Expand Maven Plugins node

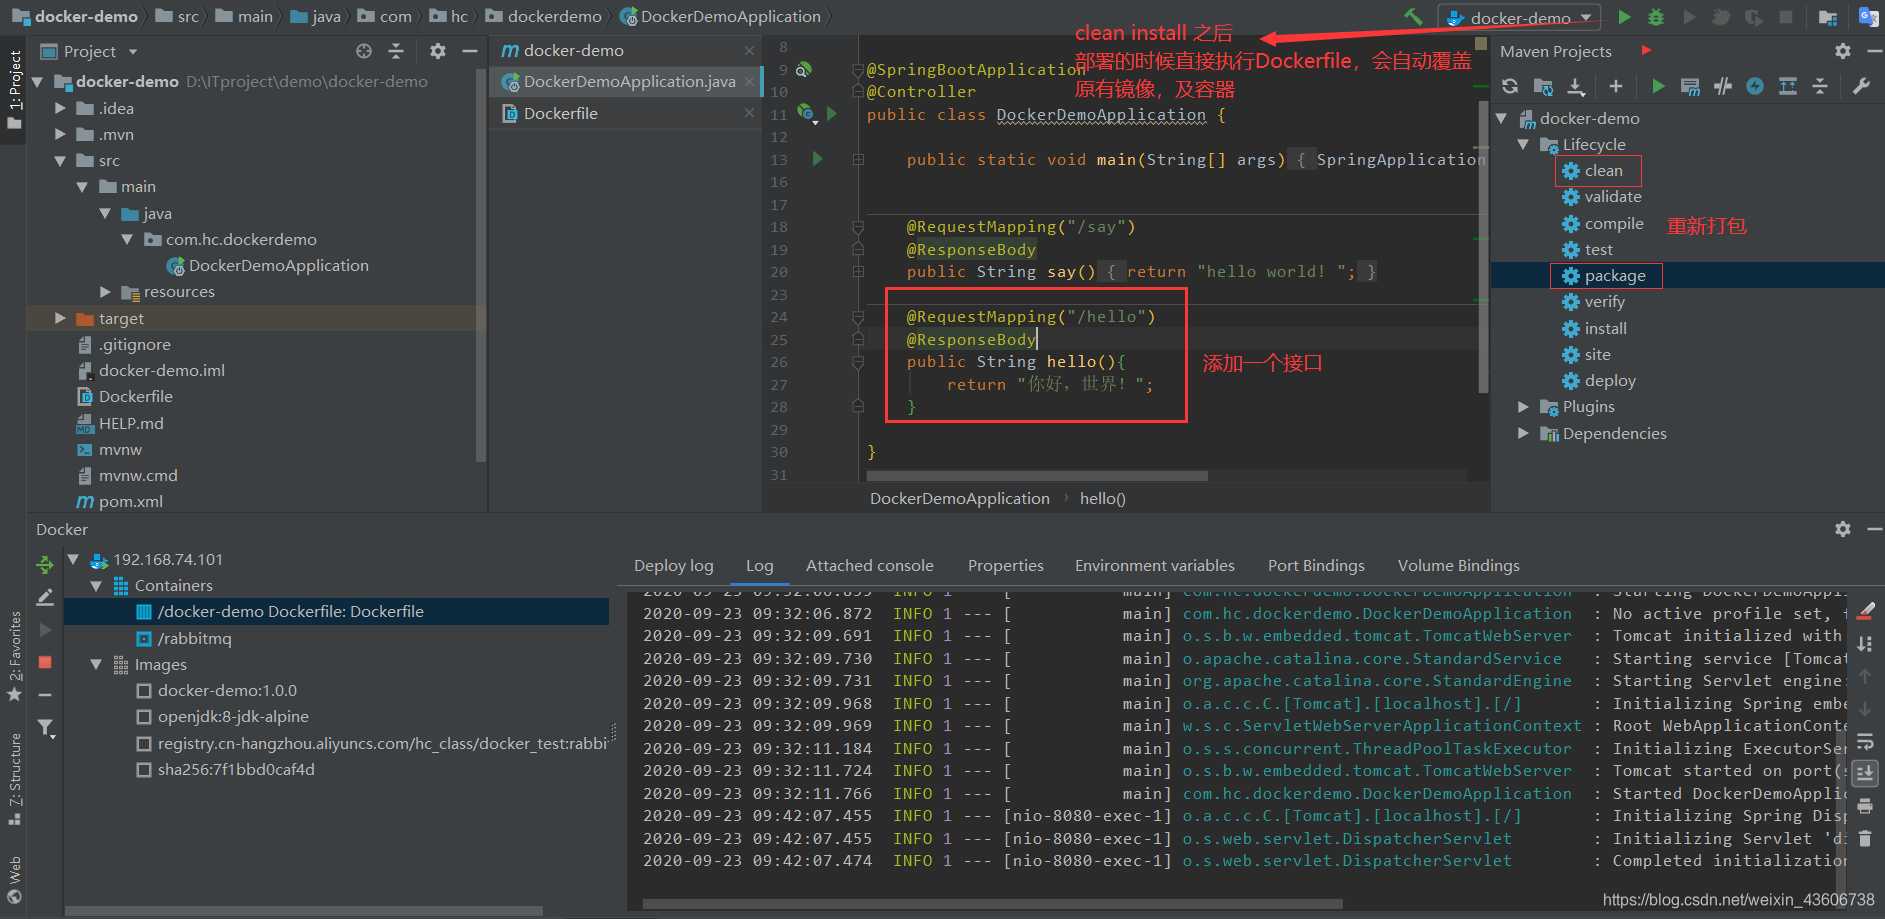(1523, 407)
